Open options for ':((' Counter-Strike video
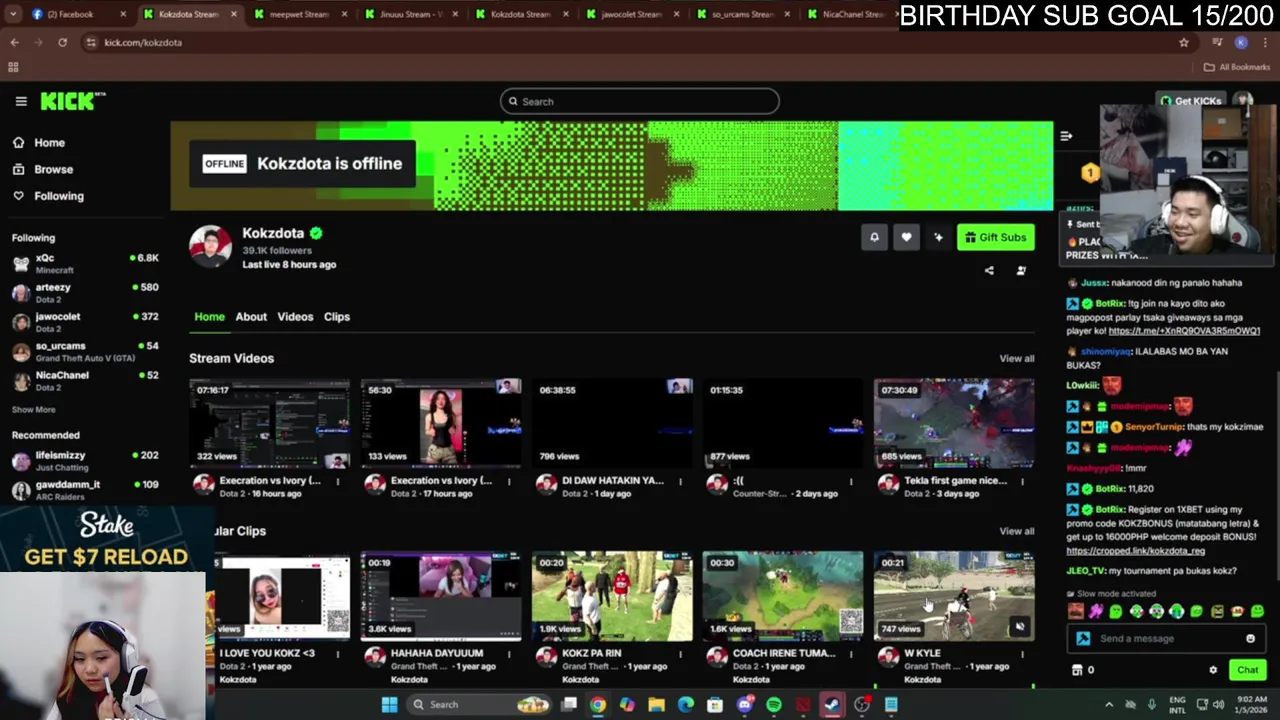The height and width of the screenshot is (720, 1280). pos(851,481)
